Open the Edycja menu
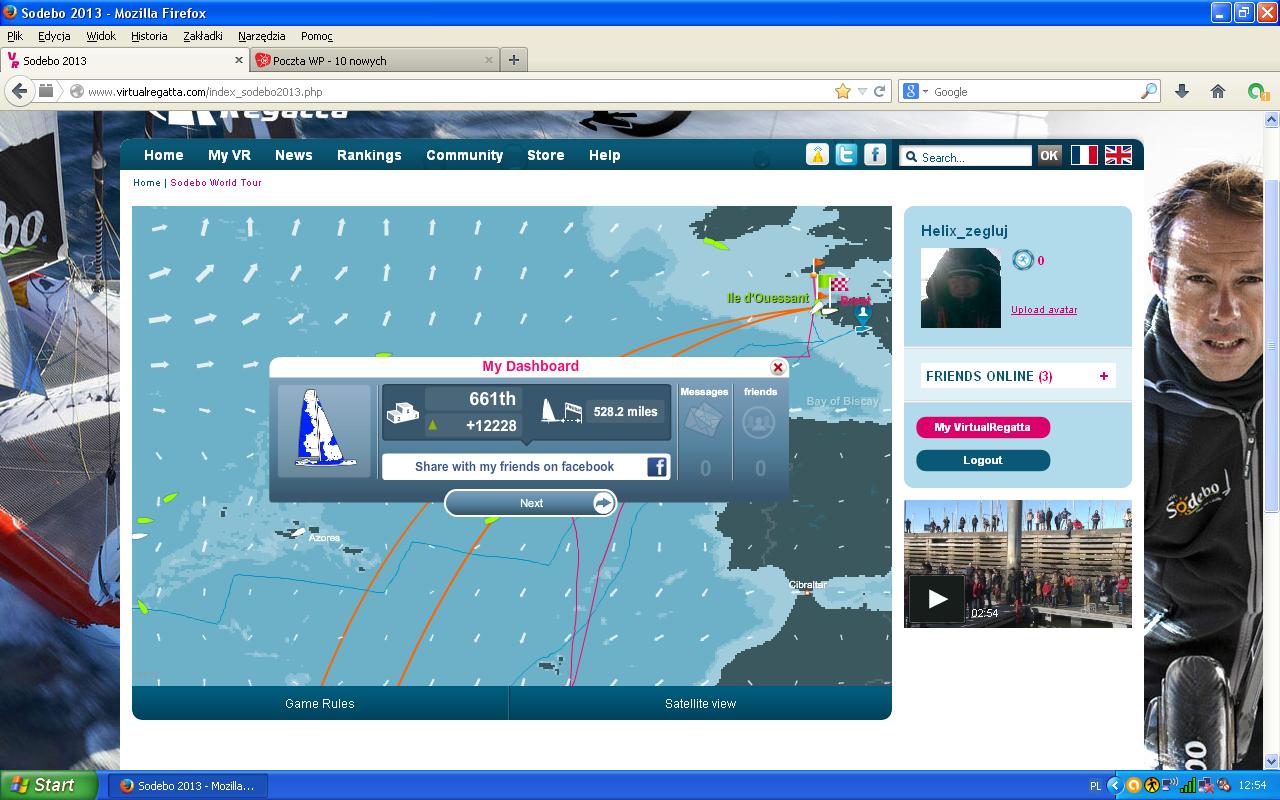Image resolution: width=1280 pixels, height=800 pixels. tap(54, 36)
